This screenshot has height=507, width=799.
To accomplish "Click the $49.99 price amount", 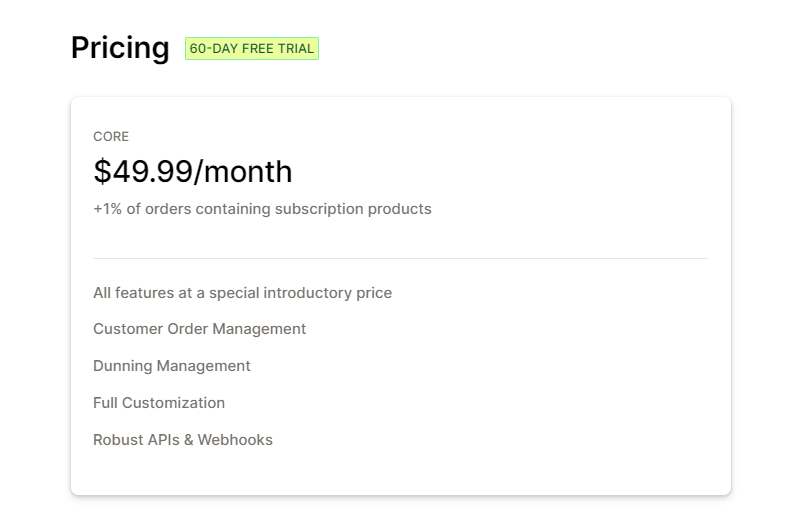I will [x=143, y=171].
